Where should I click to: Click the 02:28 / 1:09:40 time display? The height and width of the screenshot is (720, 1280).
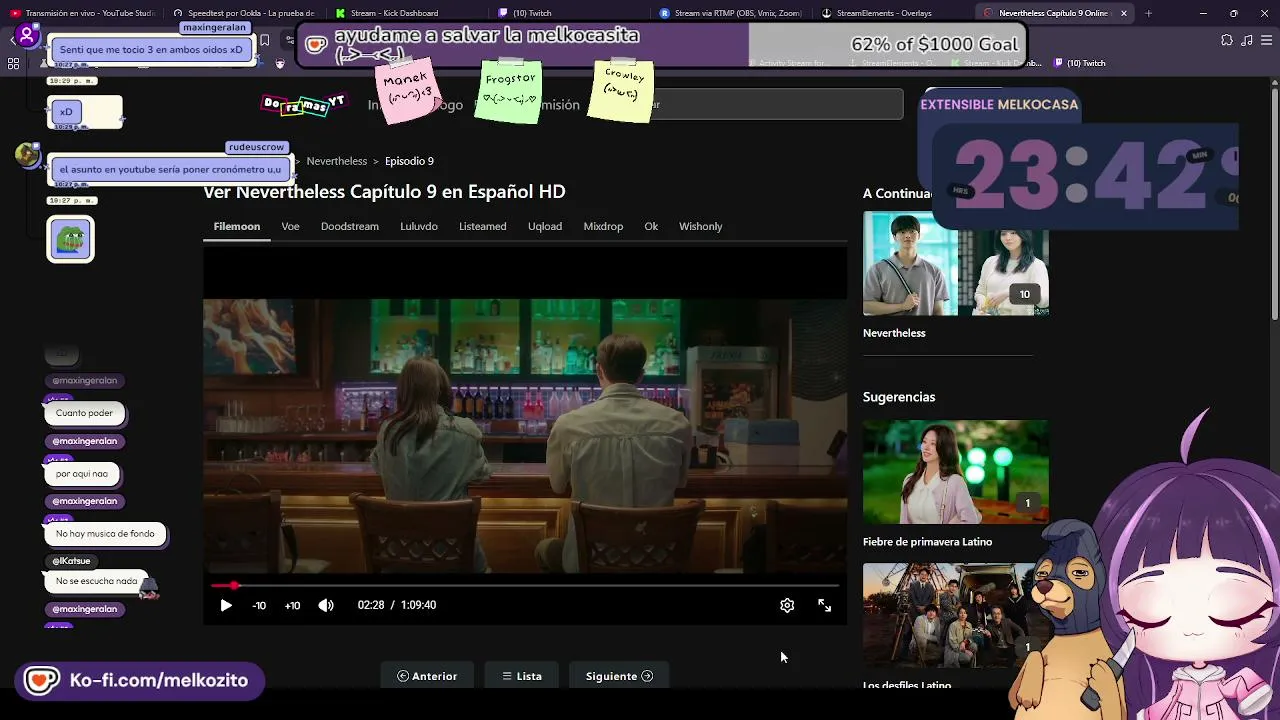click(397, 605)
